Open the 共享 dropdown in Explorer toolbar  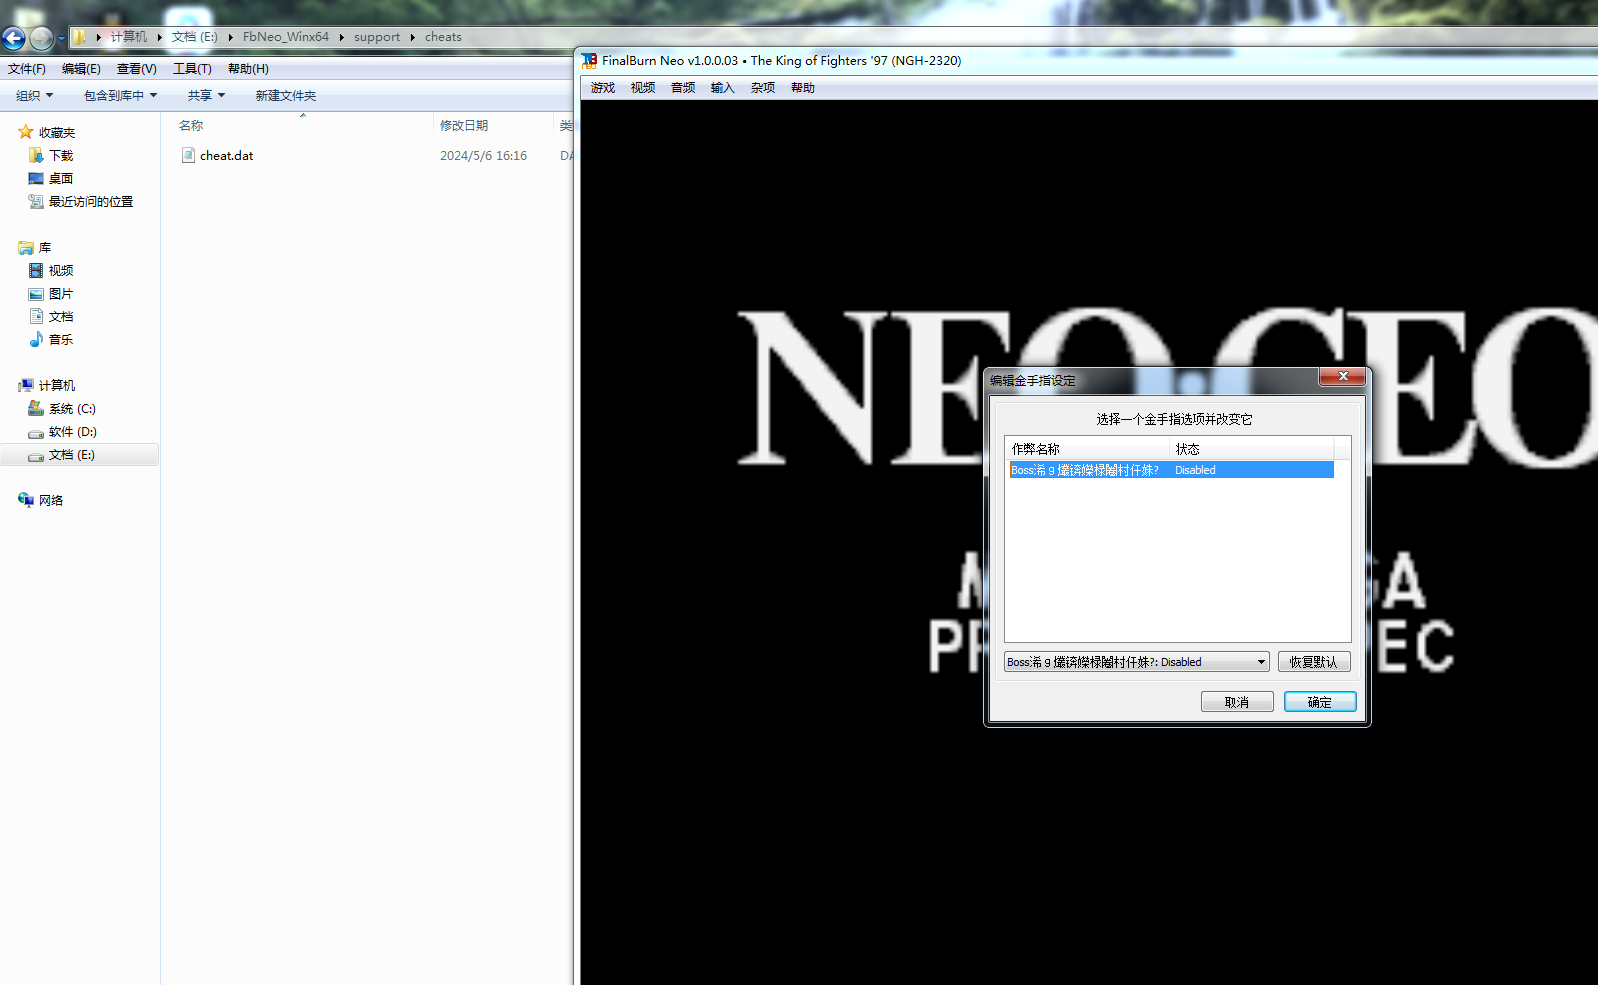tap(207, 96)
